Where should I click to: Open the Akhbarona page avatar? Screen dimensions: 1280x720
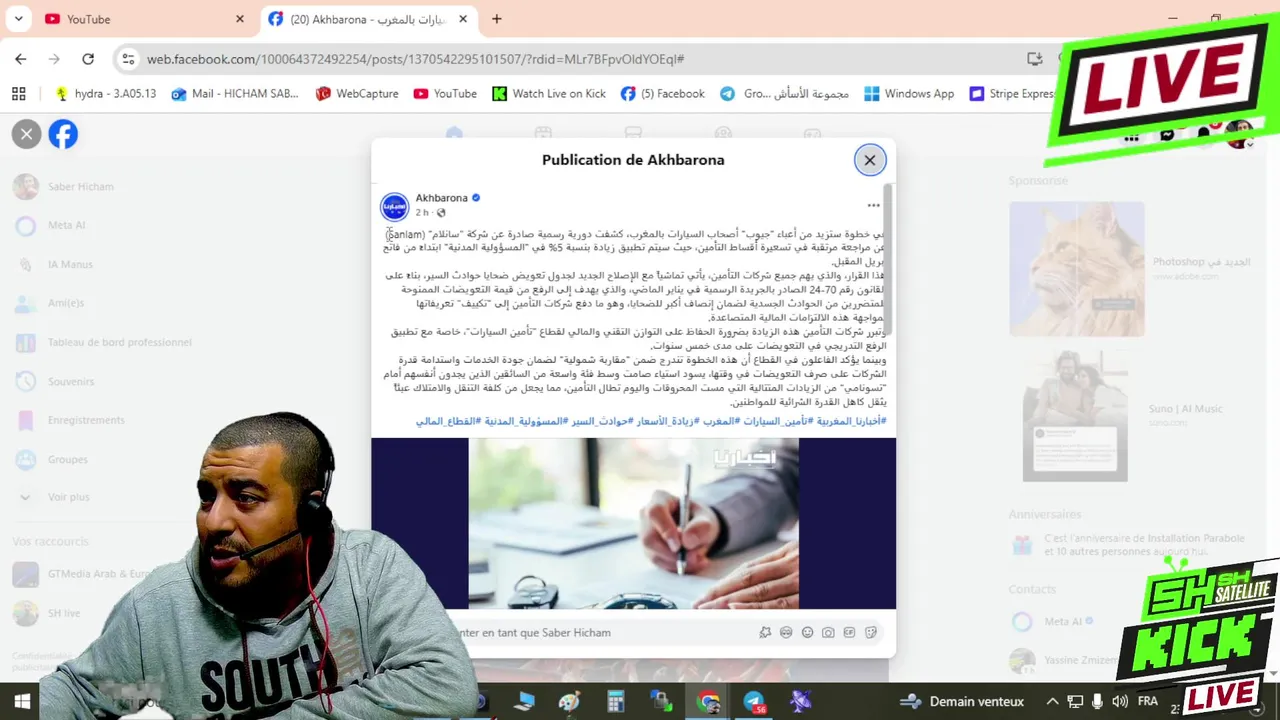click(395, 207)
